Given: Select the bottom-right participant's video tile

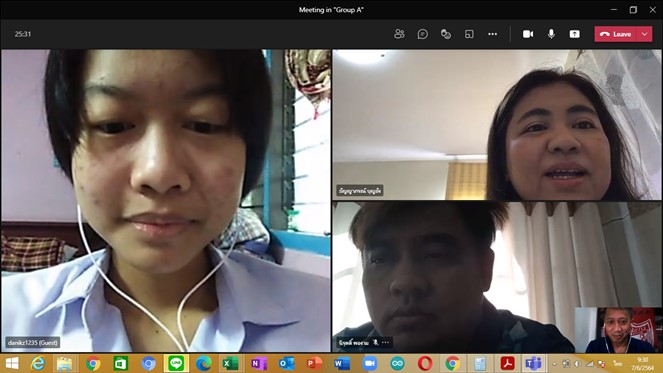Looking at the screenshot, I should click(x=497, y=277).
